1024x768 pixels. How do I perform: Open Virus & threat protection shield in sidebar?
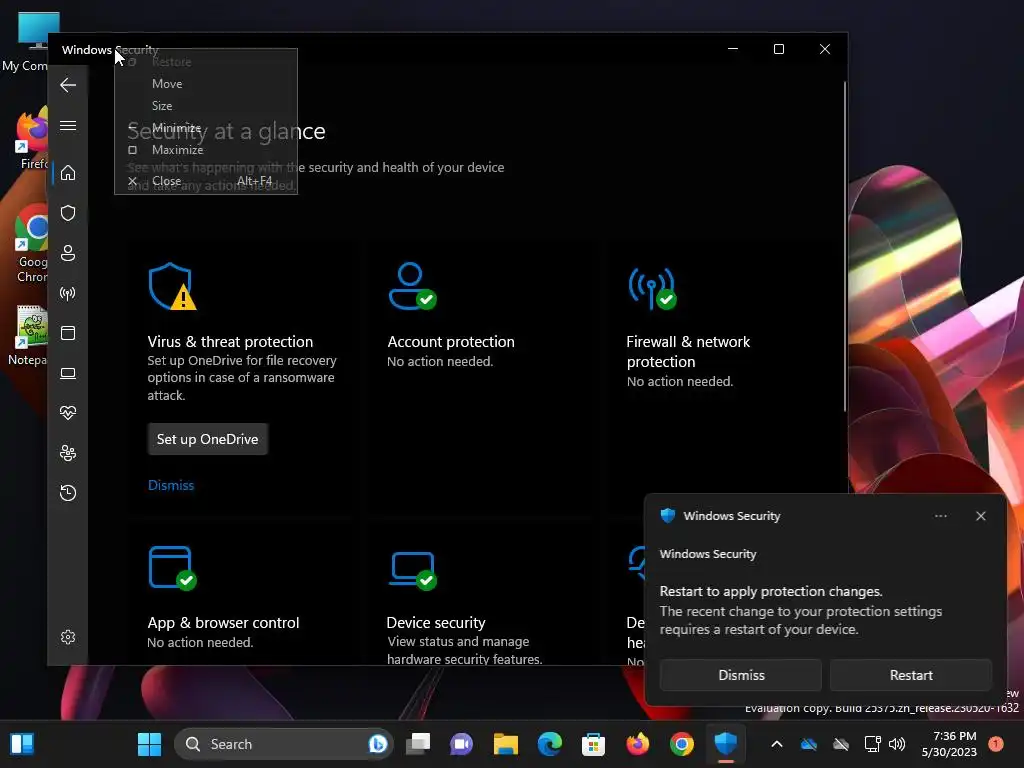coord(68,213)
